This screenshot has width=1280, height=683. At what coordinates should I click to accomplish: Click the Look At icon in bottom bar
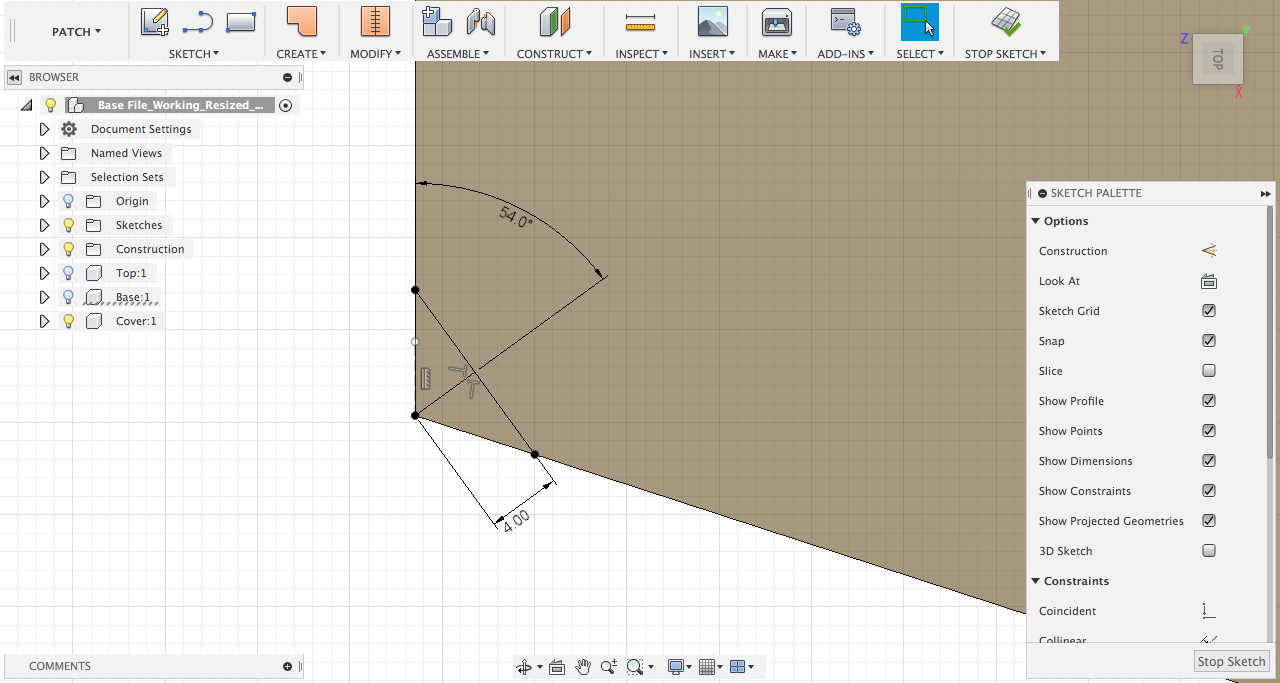tap(557, 667)
